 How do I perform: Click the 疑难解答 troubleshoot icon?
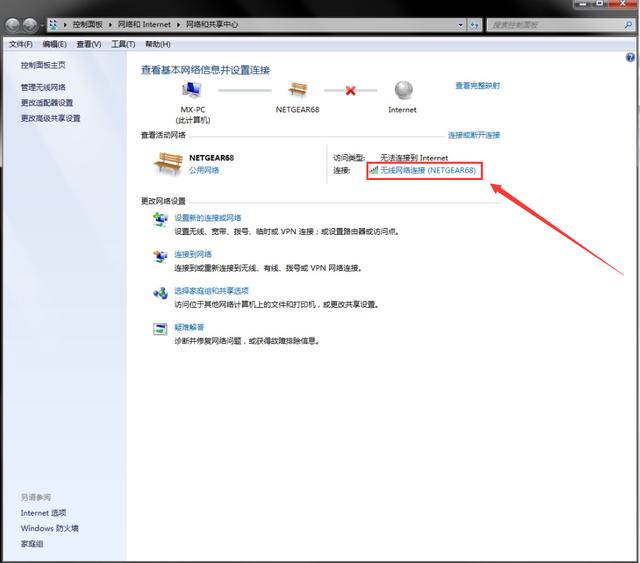coord(160,329)
